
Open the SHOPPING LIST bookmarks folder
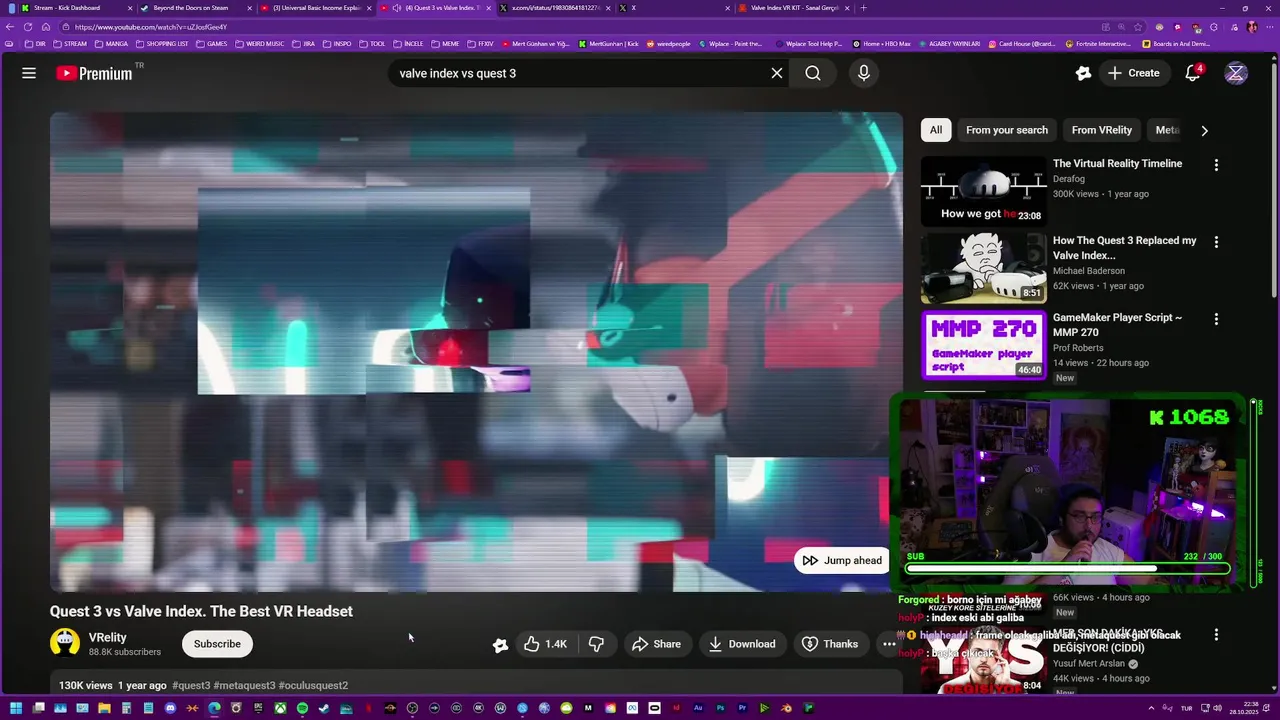(x=162, y=44)
